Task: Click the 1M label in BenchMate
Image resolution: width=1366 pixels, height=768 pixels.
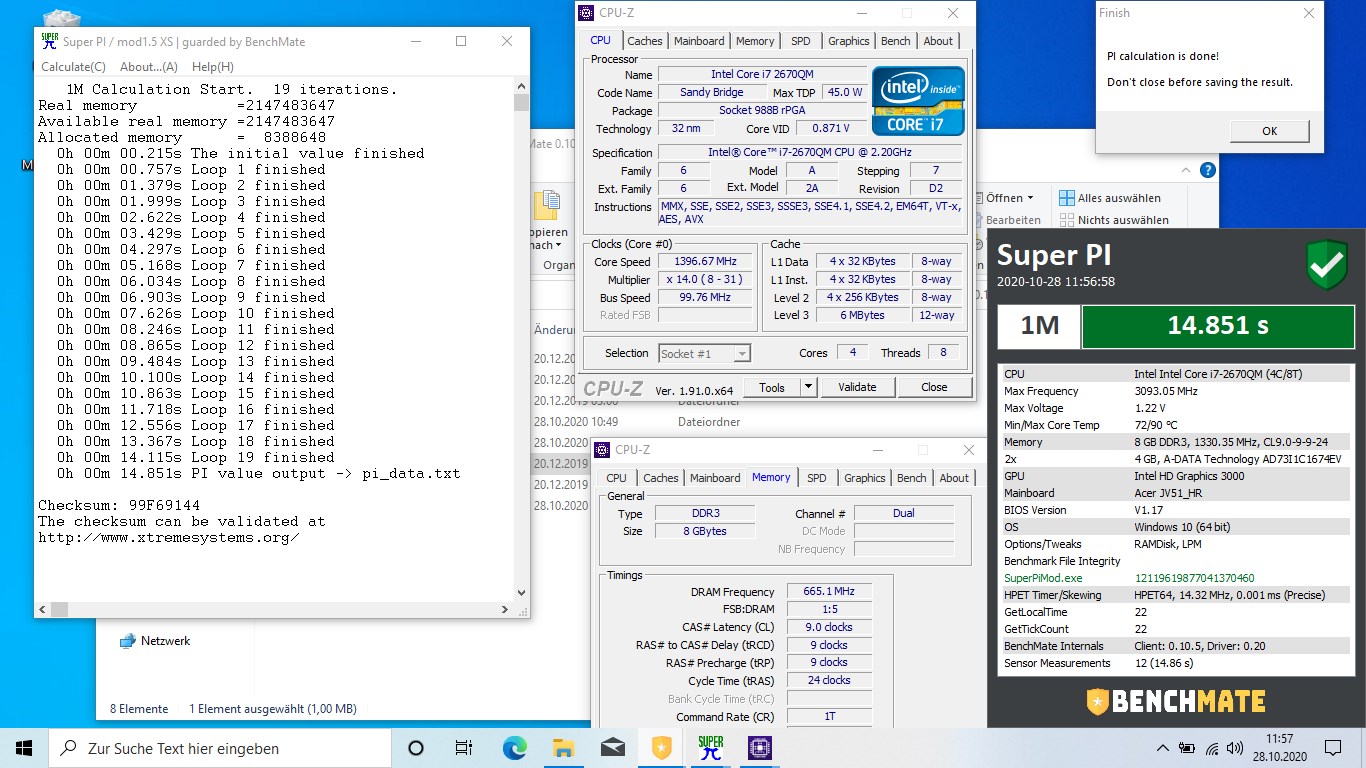Action: (1039, 326)
